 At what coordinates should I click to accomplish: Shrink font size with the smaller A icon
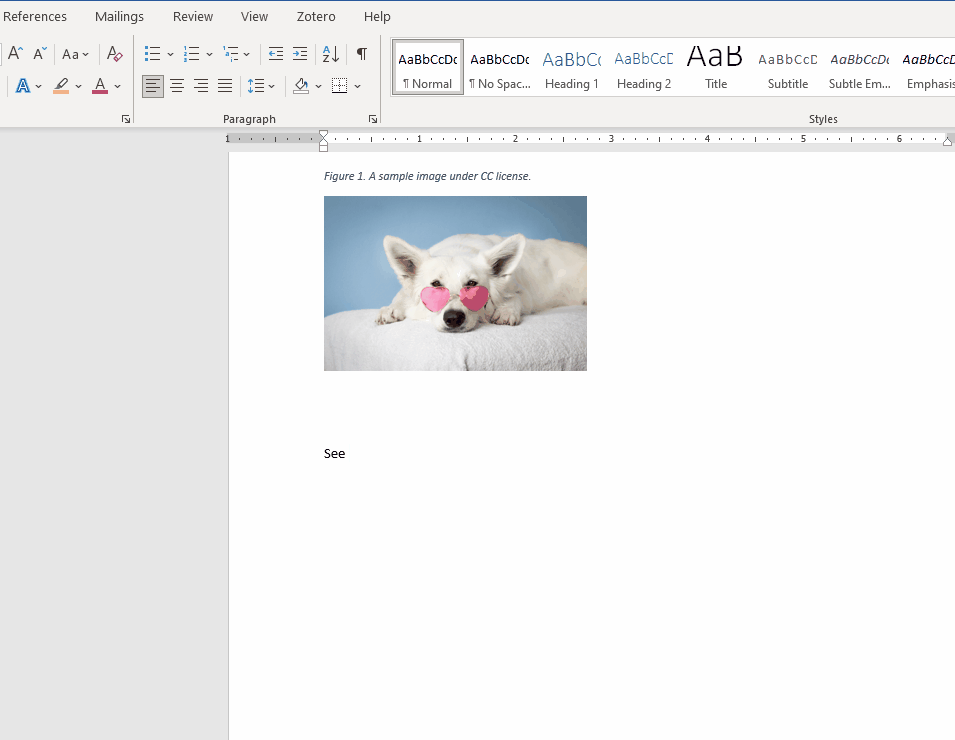tap(40, 54)
